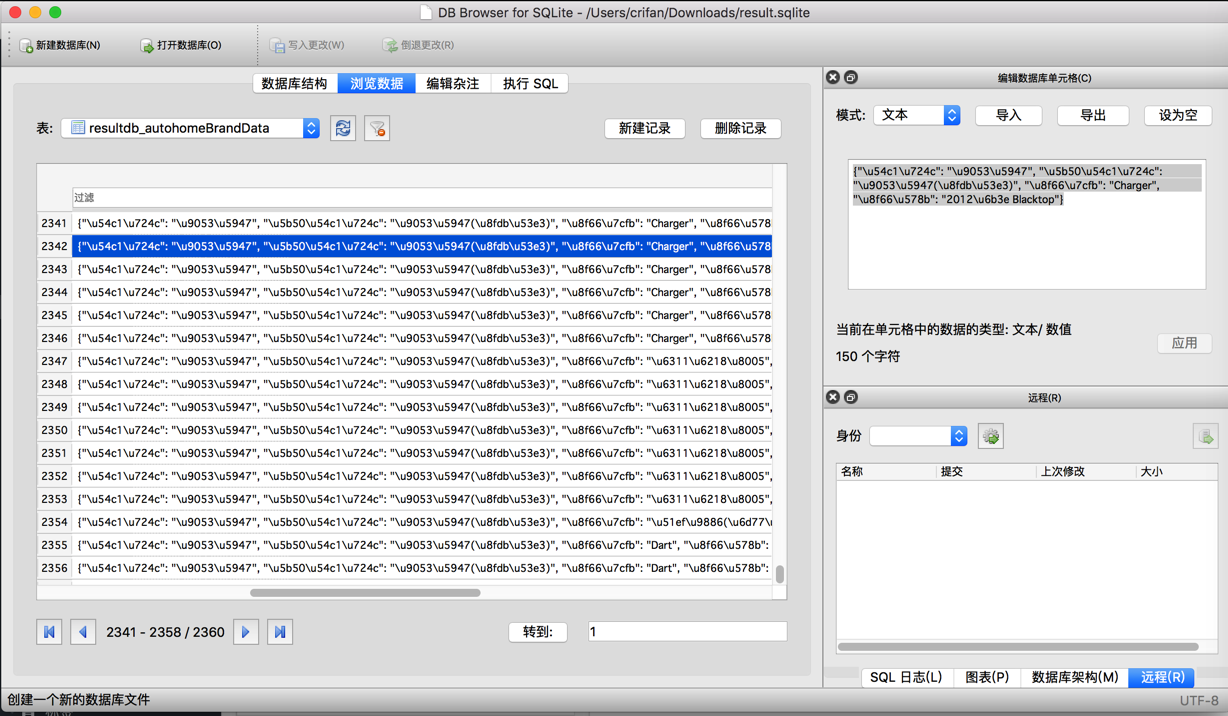The height and width of the screenshot is (716, 1228).
Task: Open the cell edit mode (模式) dropdown
Action: (917, 115)
